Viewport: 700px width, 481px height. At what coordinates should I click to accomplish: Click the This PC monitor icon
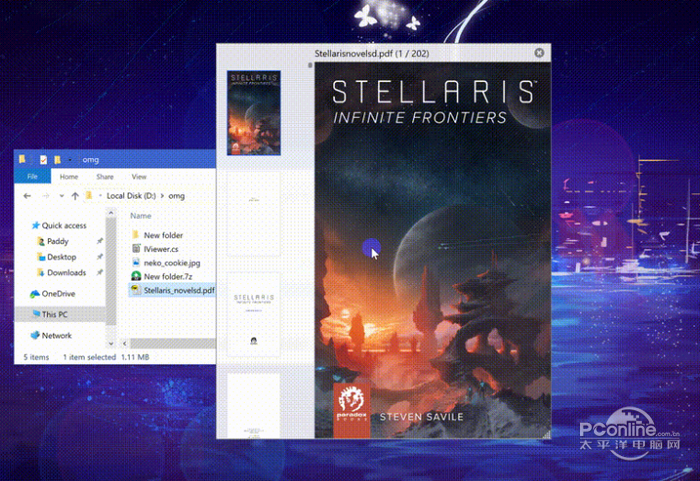pyautogui.click(x=36, y=314)
